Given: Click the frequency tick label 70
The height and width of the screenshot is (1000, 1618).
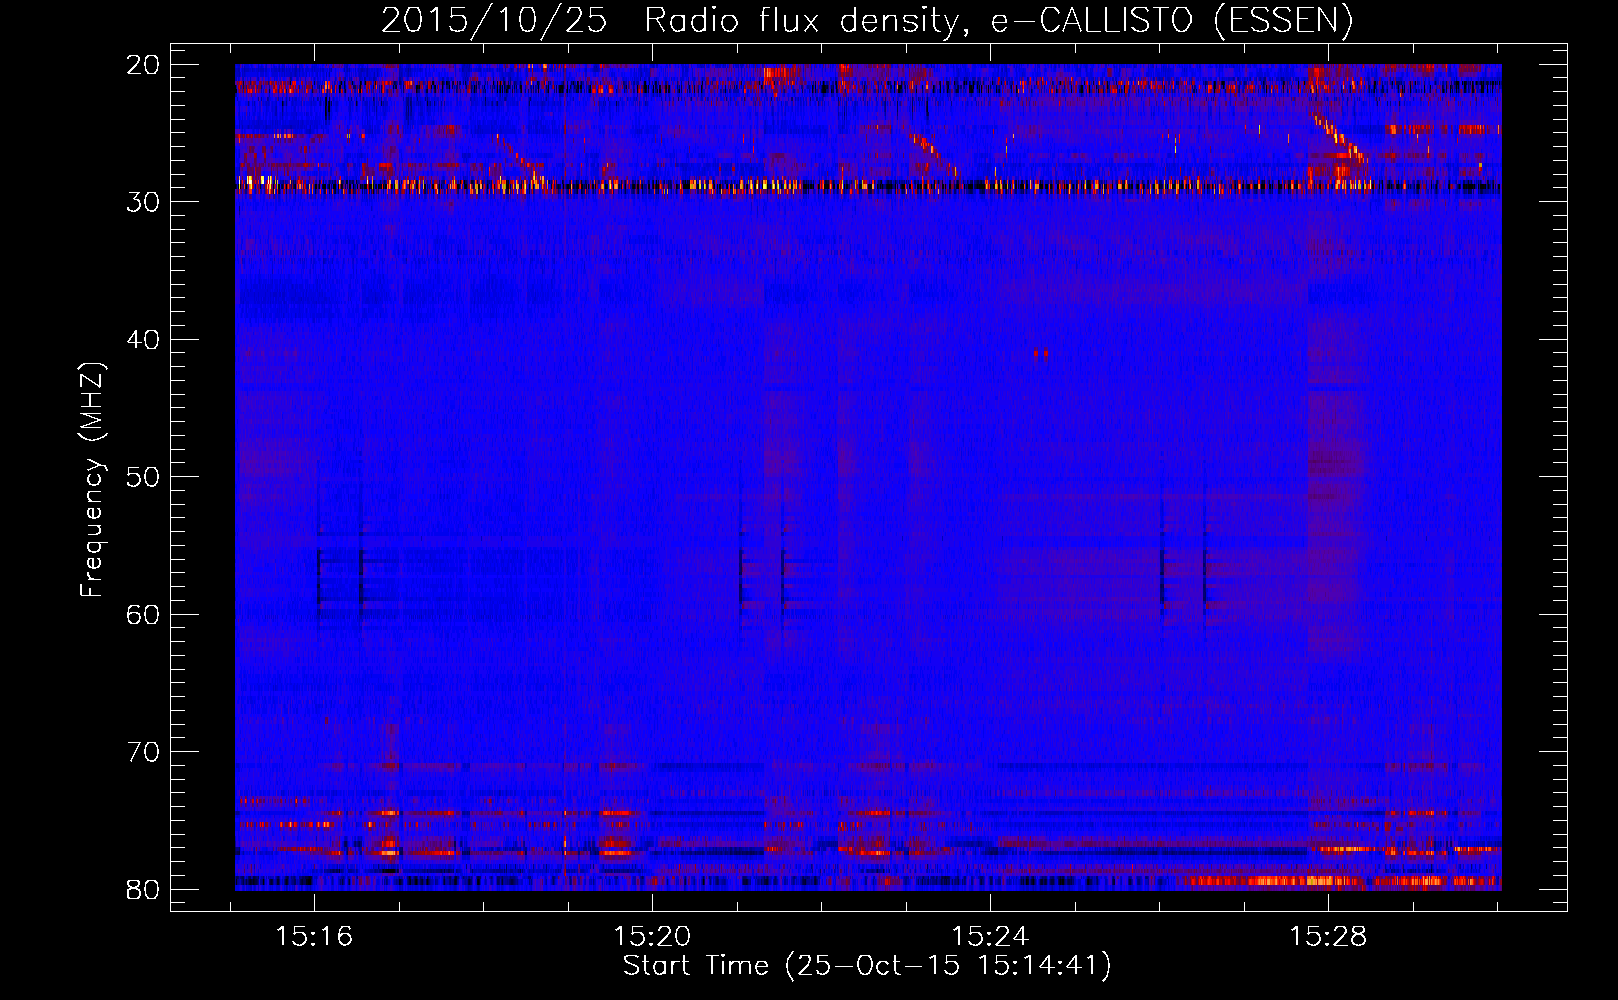Looking at the screenshot, I should [x=143, y=752].
